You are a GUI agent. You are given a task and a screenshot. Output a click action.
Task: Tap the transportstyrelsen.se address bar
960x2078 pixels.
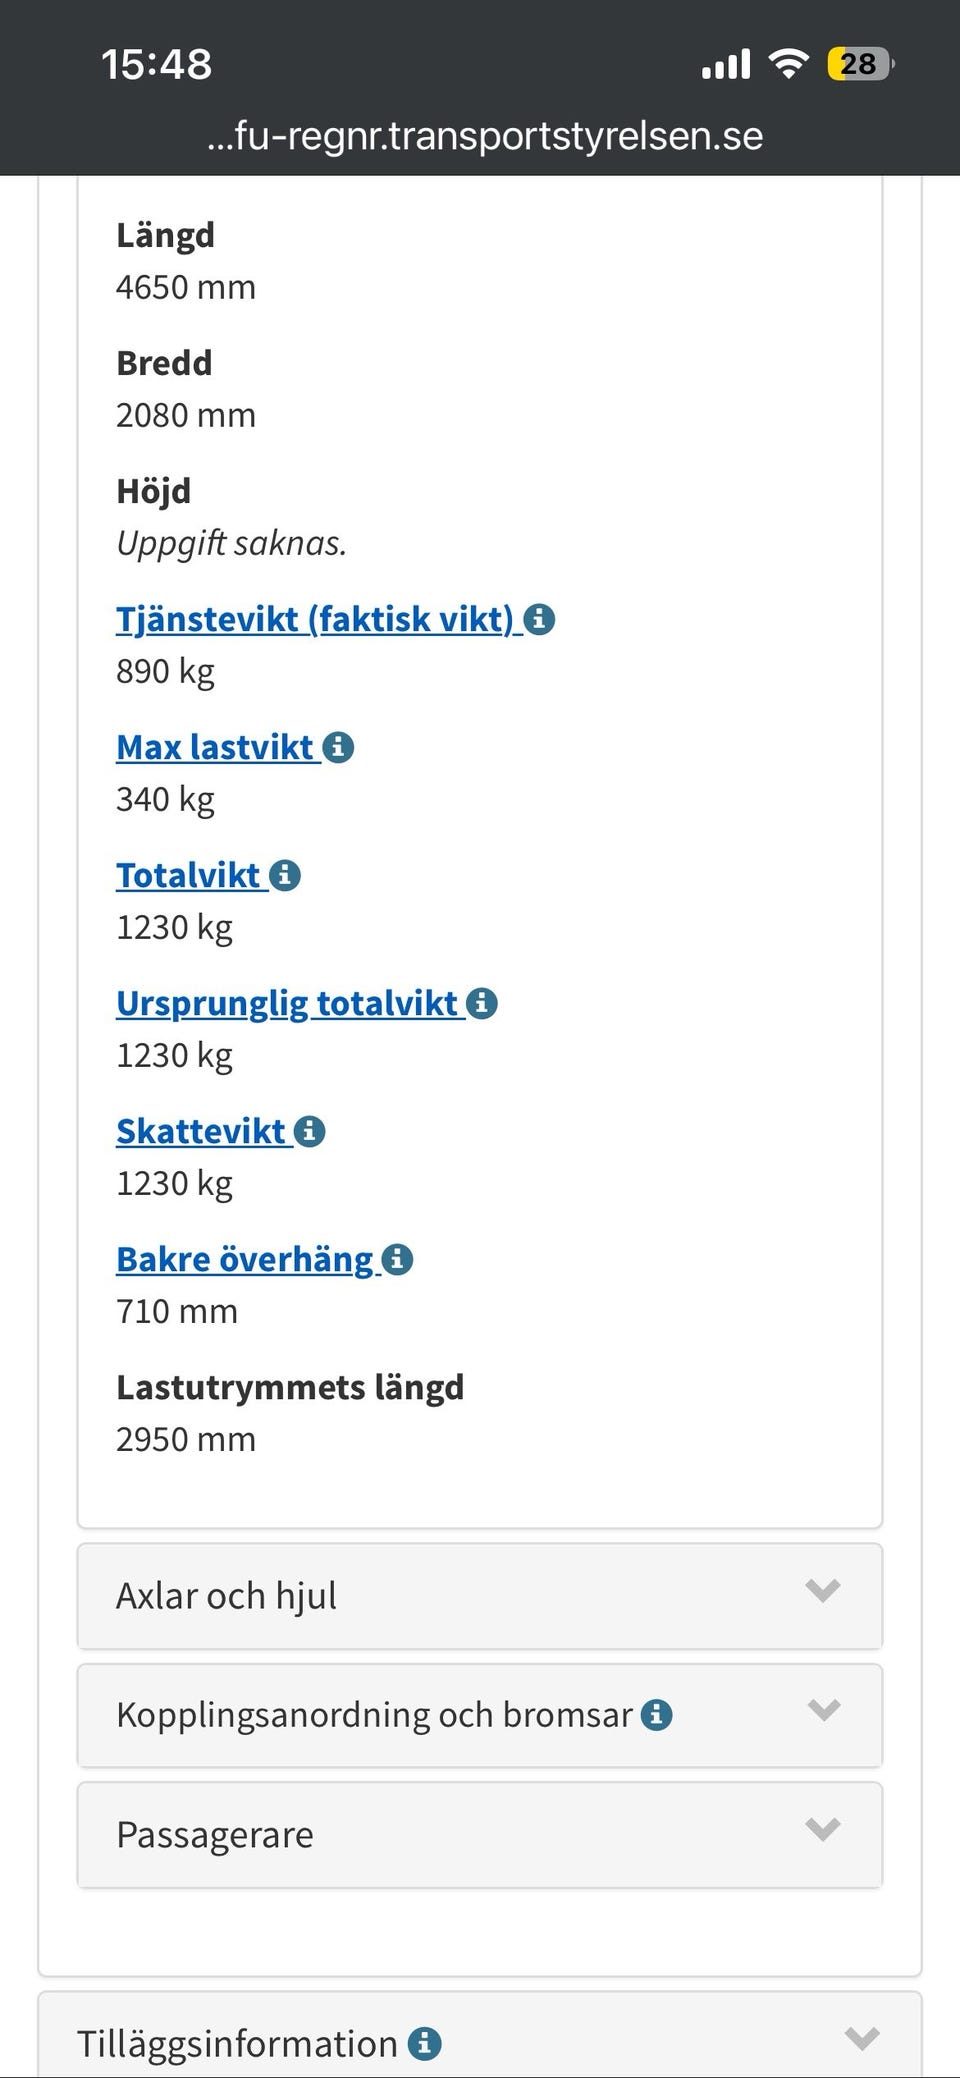click(x=485, y=136)
